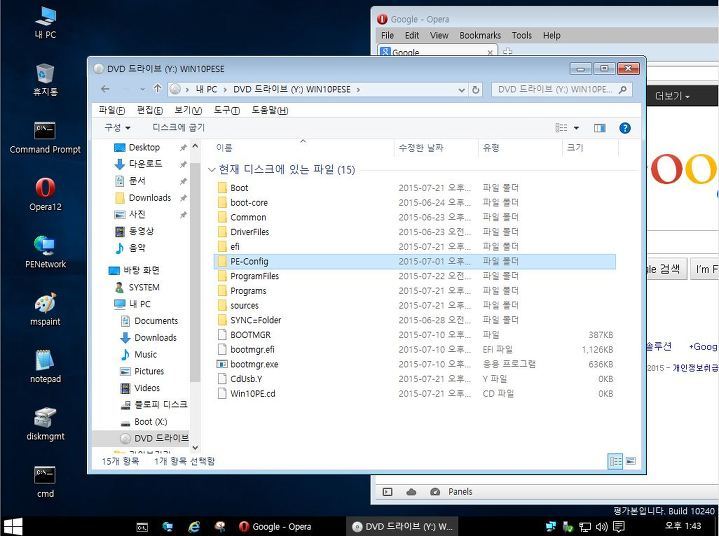Open the 도움말(H) menu
Screen dimensions: 719x536
point(270,110)
